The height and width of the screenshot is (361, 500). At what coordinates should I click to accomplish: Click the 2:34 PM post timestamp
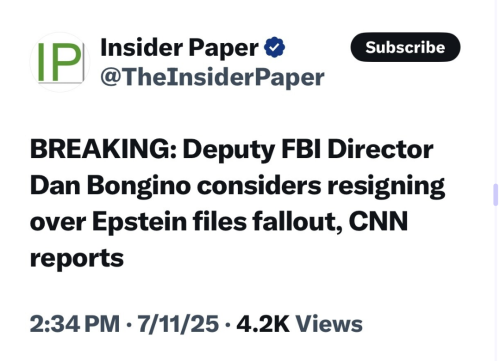click(75, 324)
